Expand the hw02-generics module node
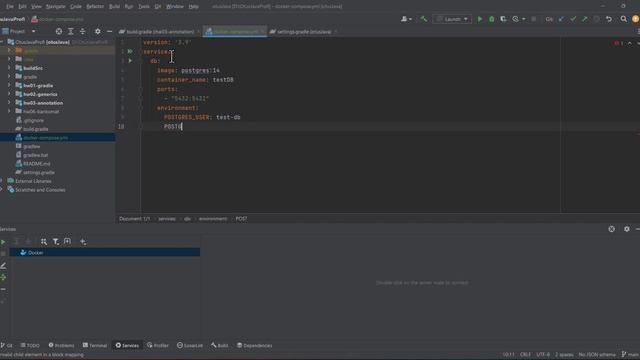 [9, 94]
